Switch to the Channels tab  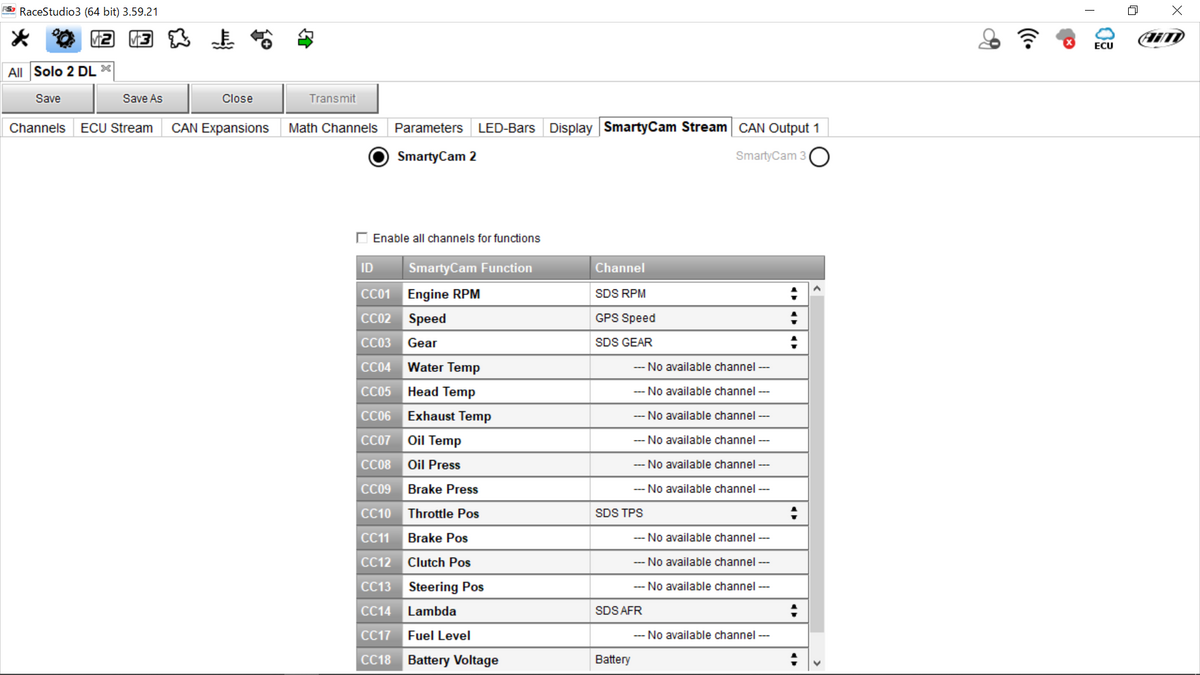pyautogui.click(x=37, y=127)
